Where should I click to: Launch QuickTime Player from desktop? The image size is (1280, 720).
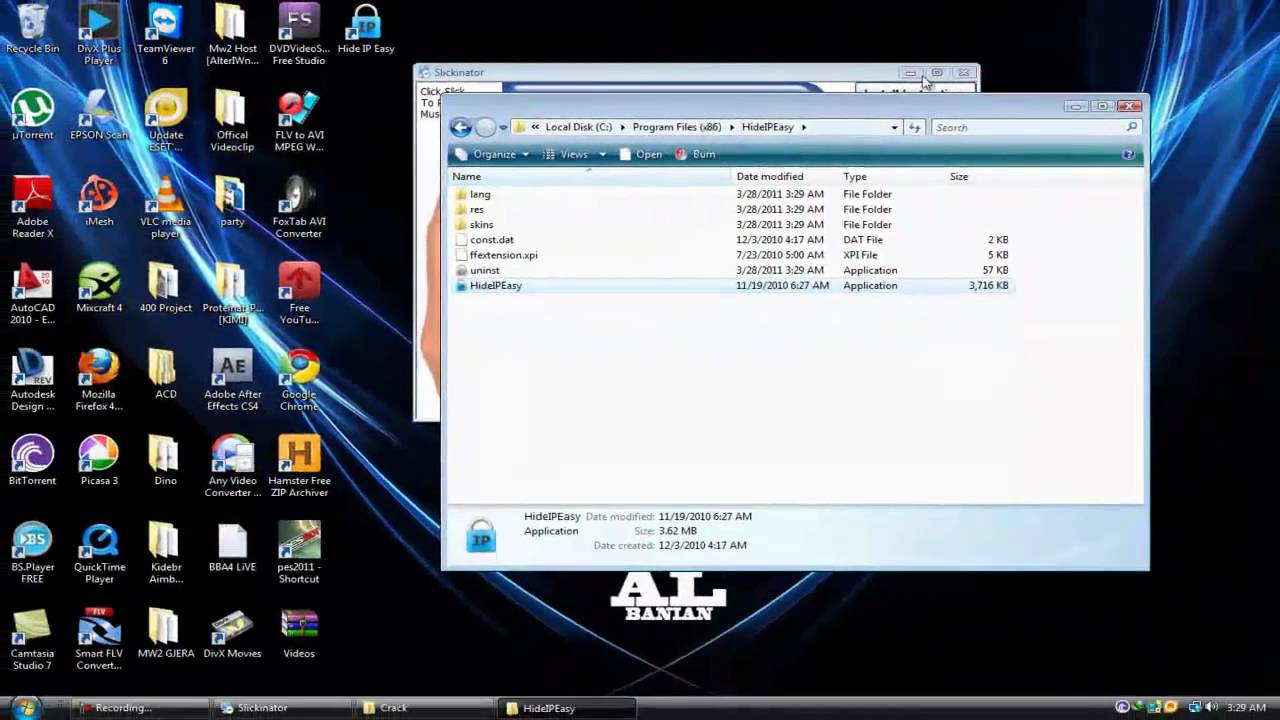click(98, 553)
